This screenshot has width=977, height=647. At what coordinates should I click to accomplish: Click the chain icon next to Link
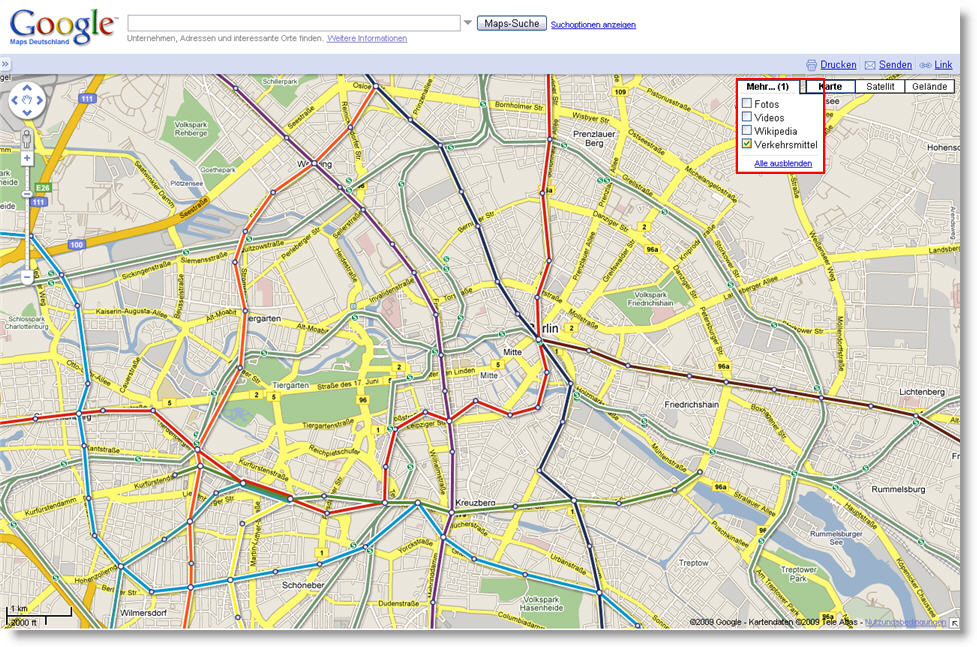pyautogui.click(x=926, y=65)
